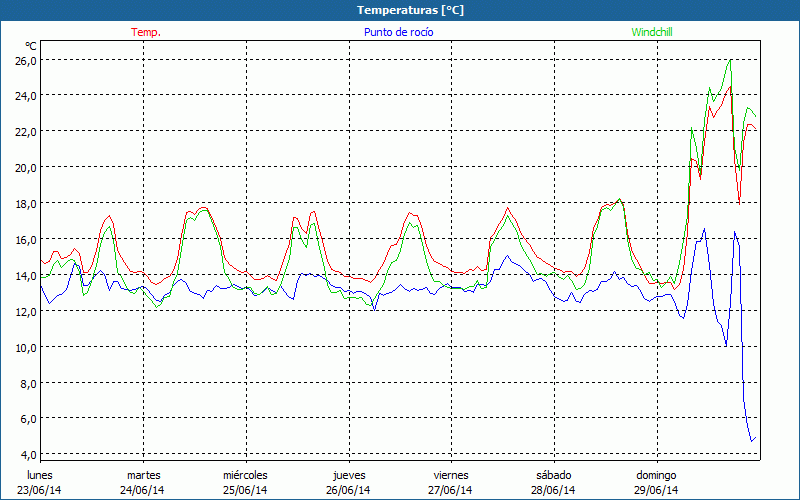Select the green Windchill legend label
Viewport: 800px width, 500px height.
click(x=652, y=32)
